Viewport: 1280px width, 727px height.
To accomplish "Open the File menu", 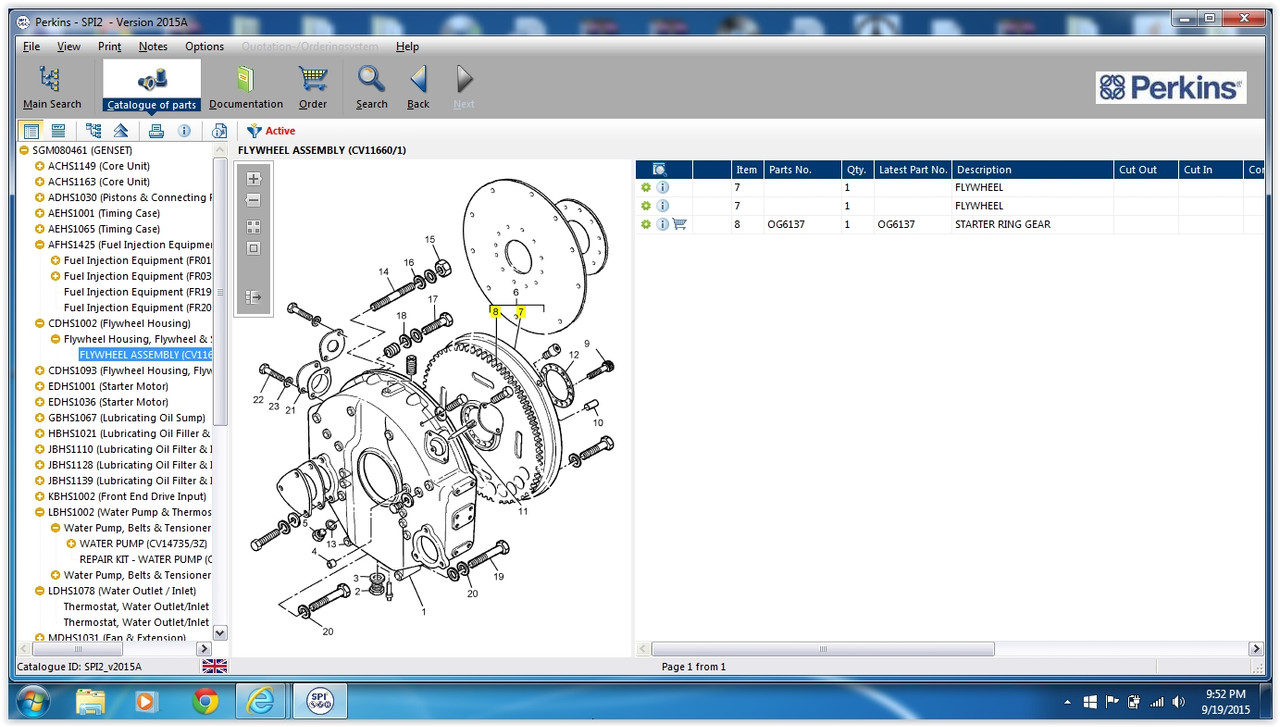I will (31, 46).
